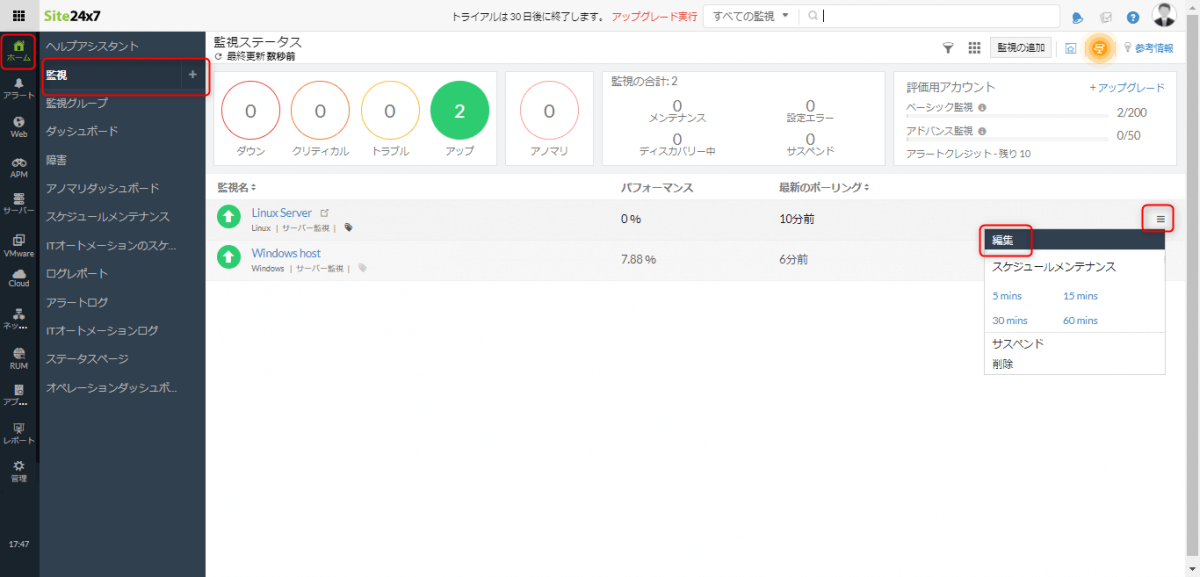The height and width of the screenshot is (577, 1200).
Task: Click the grey checklist icon in top bar
Action: pos(1105,17)
